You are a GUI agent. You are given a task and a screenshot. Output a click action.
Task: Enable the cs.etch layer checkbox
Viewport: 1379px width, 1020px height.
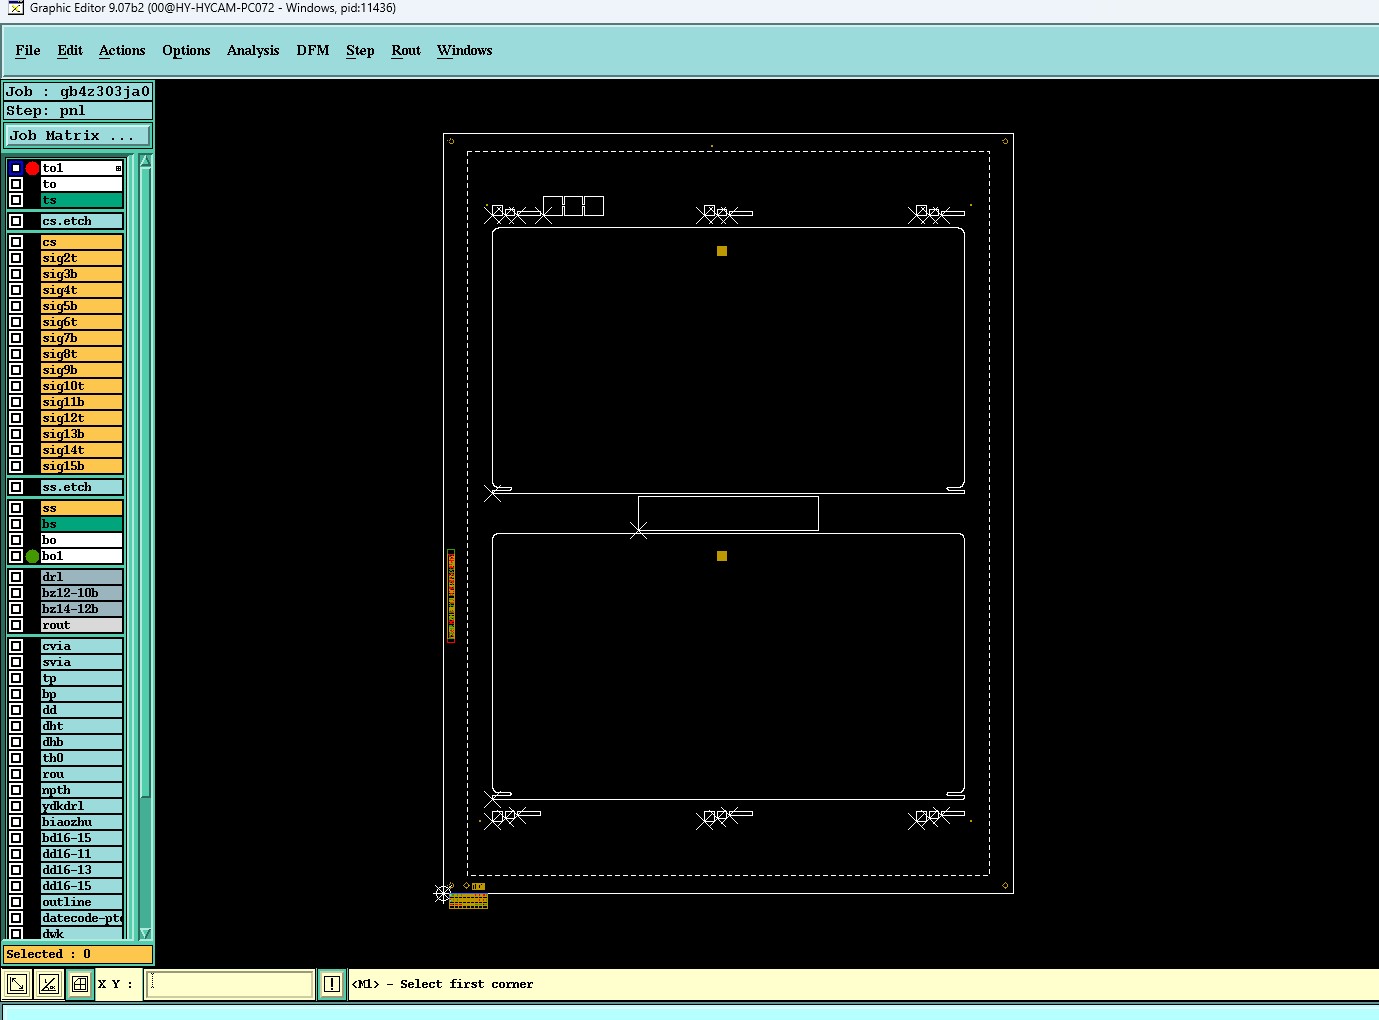pos(16,221)
